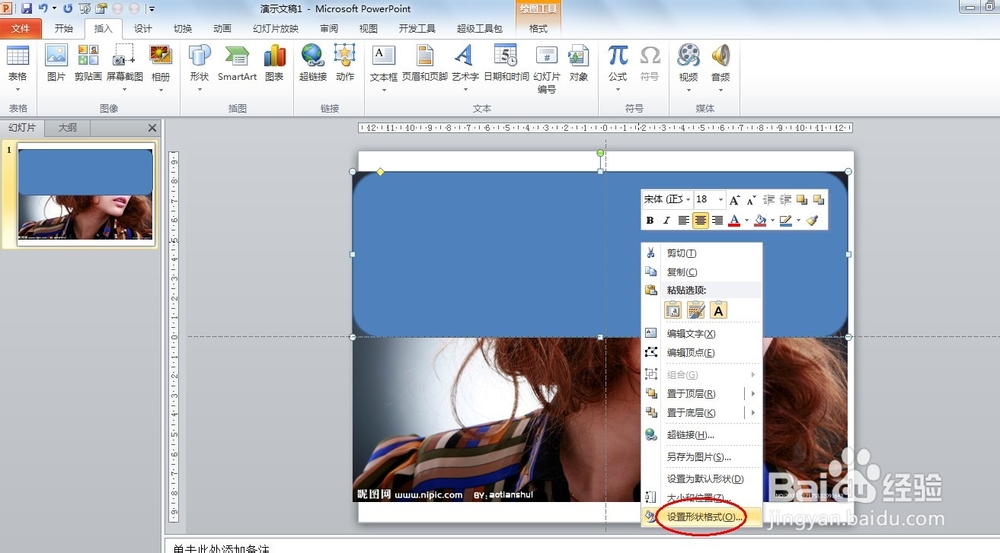Open the 宋体 font name dropdown
This screenshot has height=553, width=1000.
coord(688,200)
